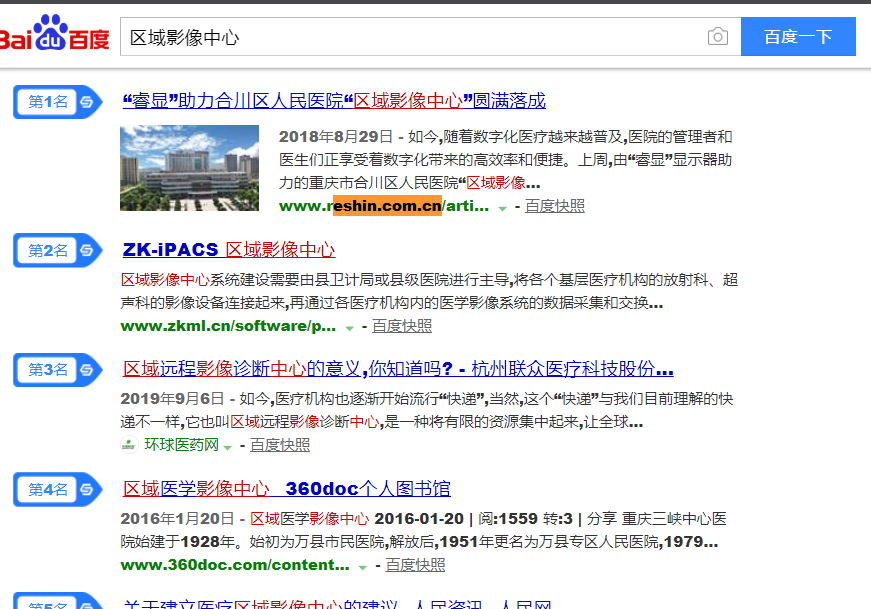
Task: Click the www.zkml.cn/software/p... URL
Action: (x=228, y=326)
